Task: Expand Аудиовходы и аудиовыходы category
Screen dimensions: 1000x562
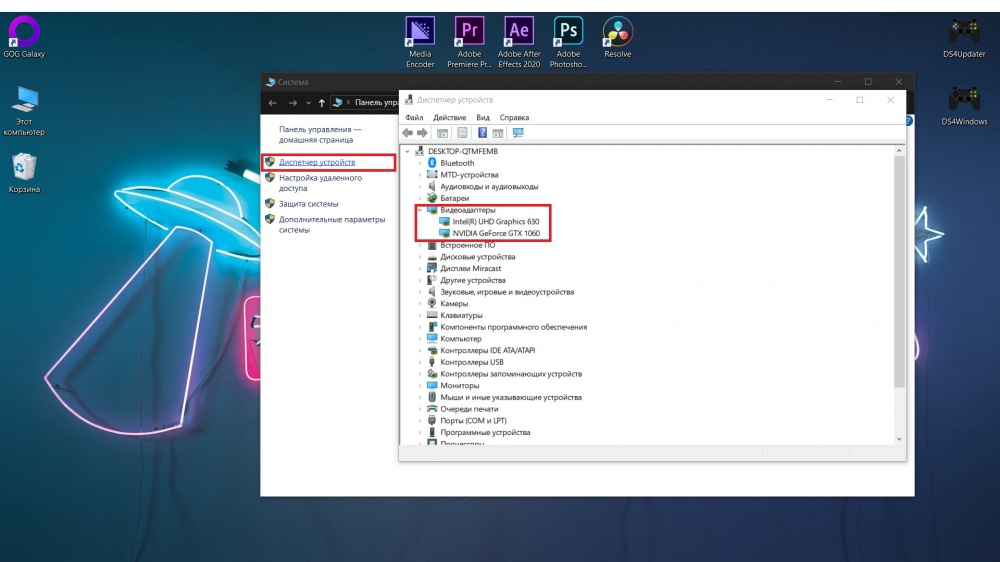Action: 420,186
